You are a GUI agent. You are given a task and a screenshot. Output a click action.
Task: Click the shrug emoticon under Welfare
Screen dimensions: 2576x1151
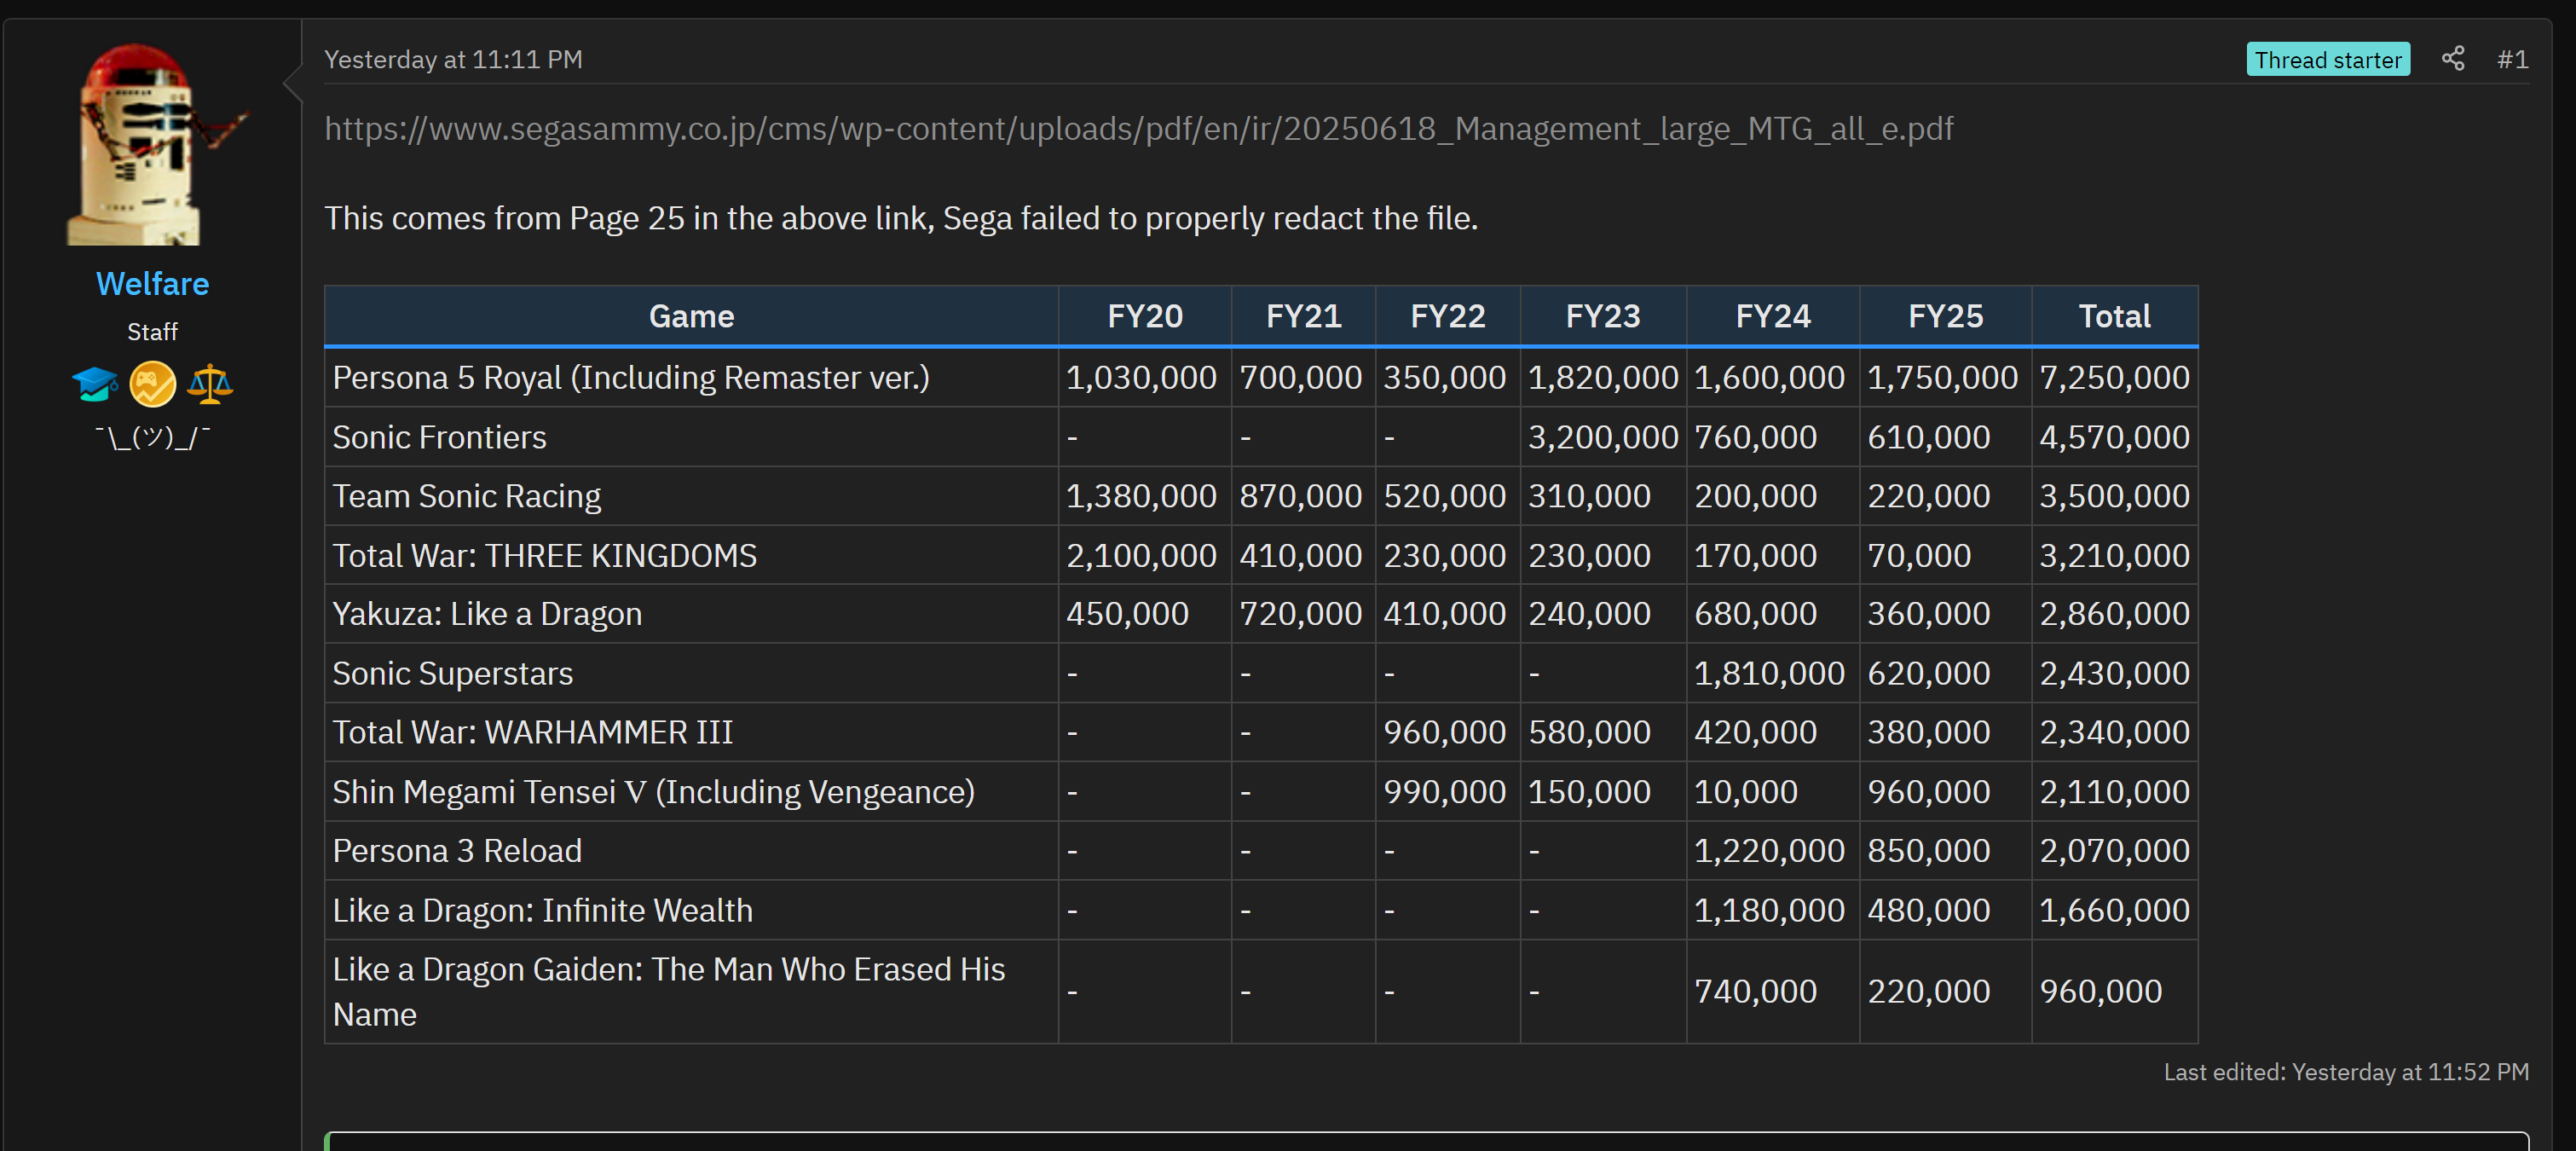153,437
